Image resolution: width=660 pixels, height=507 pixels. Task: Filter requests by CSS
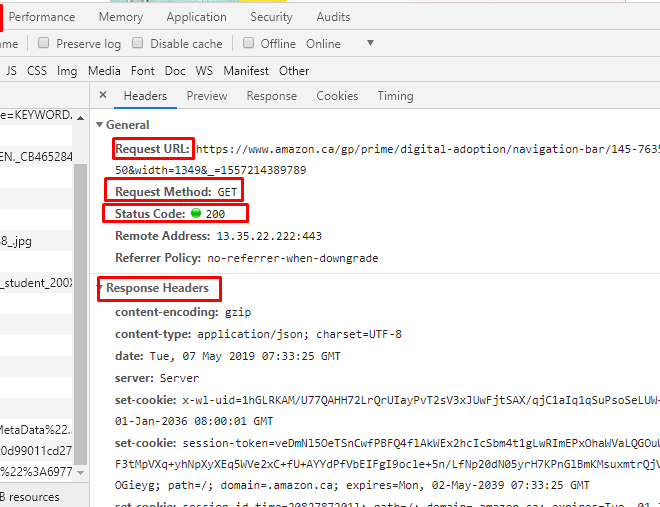tap(37, 71)
